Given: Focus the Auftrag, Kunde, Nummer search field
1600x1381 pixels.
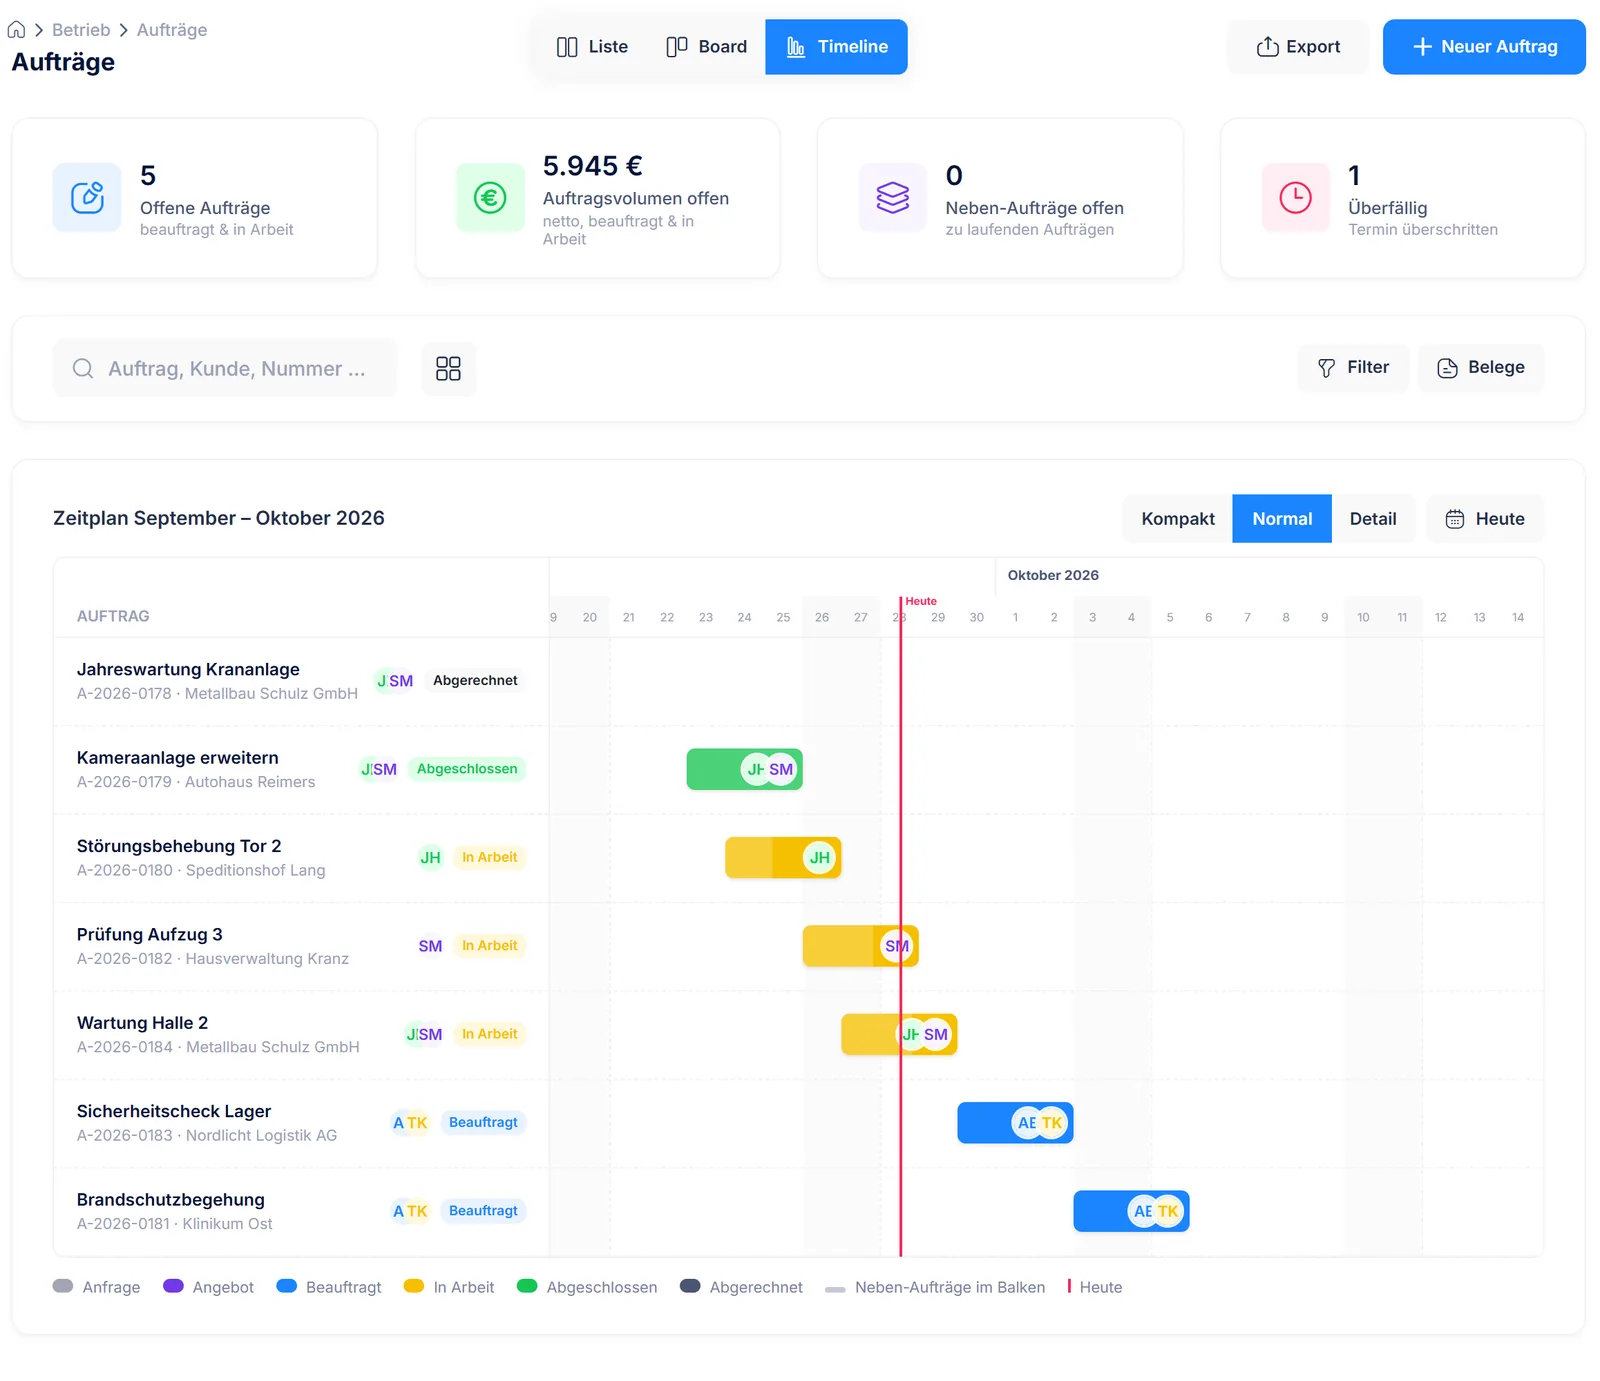Looking at the screenshot, I should 225,369.
